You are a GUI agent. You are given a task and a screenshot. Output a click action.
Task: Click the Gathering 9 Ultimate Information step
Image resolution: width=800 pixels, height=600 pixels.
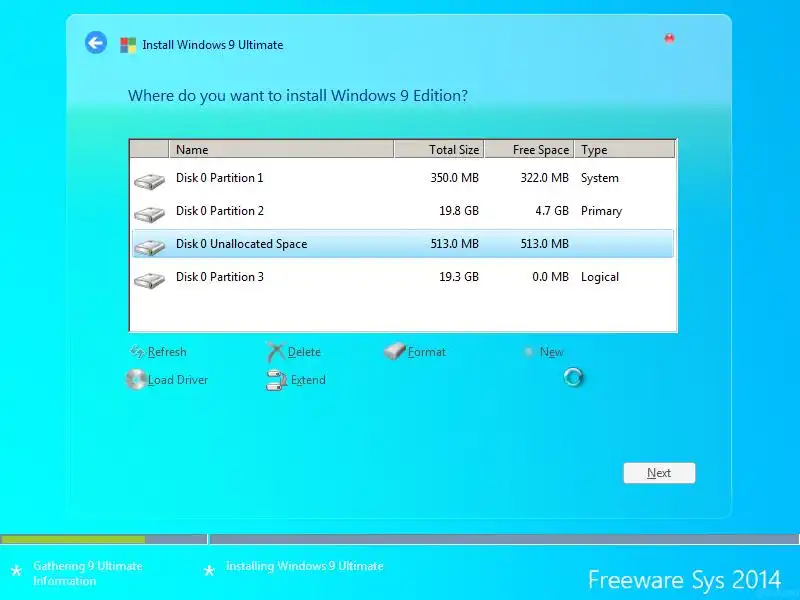pyautogui.click(x=87, y=573)
